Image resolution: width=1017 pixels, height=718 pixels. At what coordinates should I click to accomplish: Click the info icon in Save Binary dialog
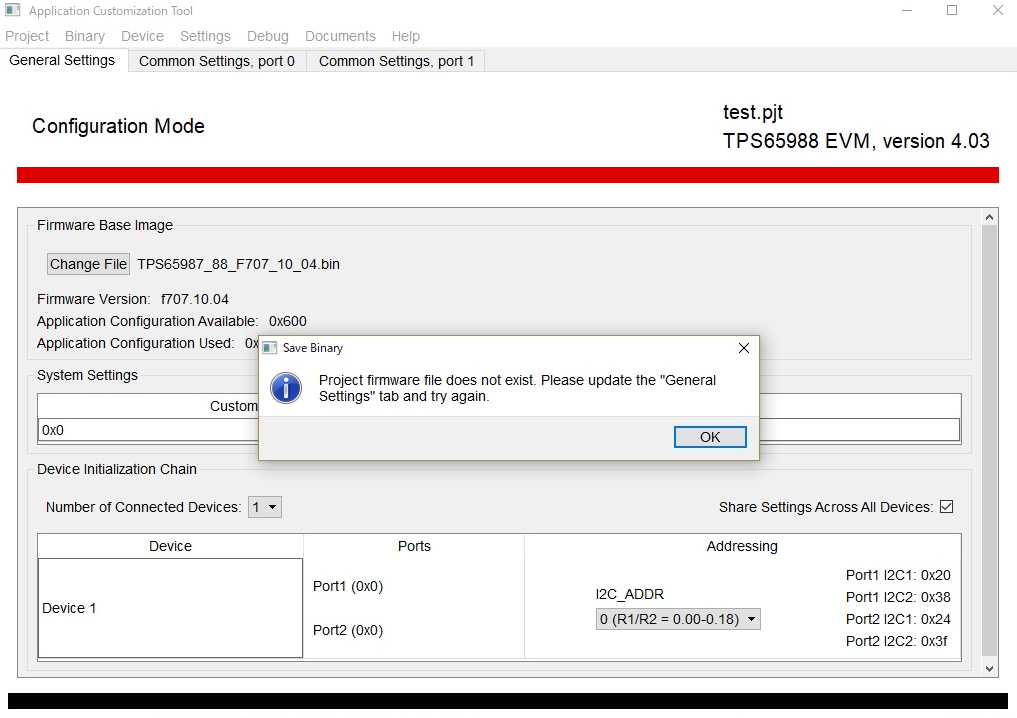286,388
